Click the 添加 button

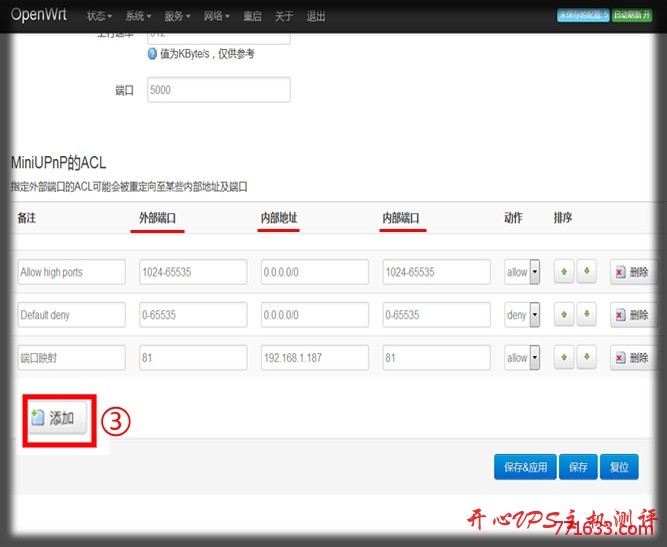pyautogui.click(x=59, y=418)
